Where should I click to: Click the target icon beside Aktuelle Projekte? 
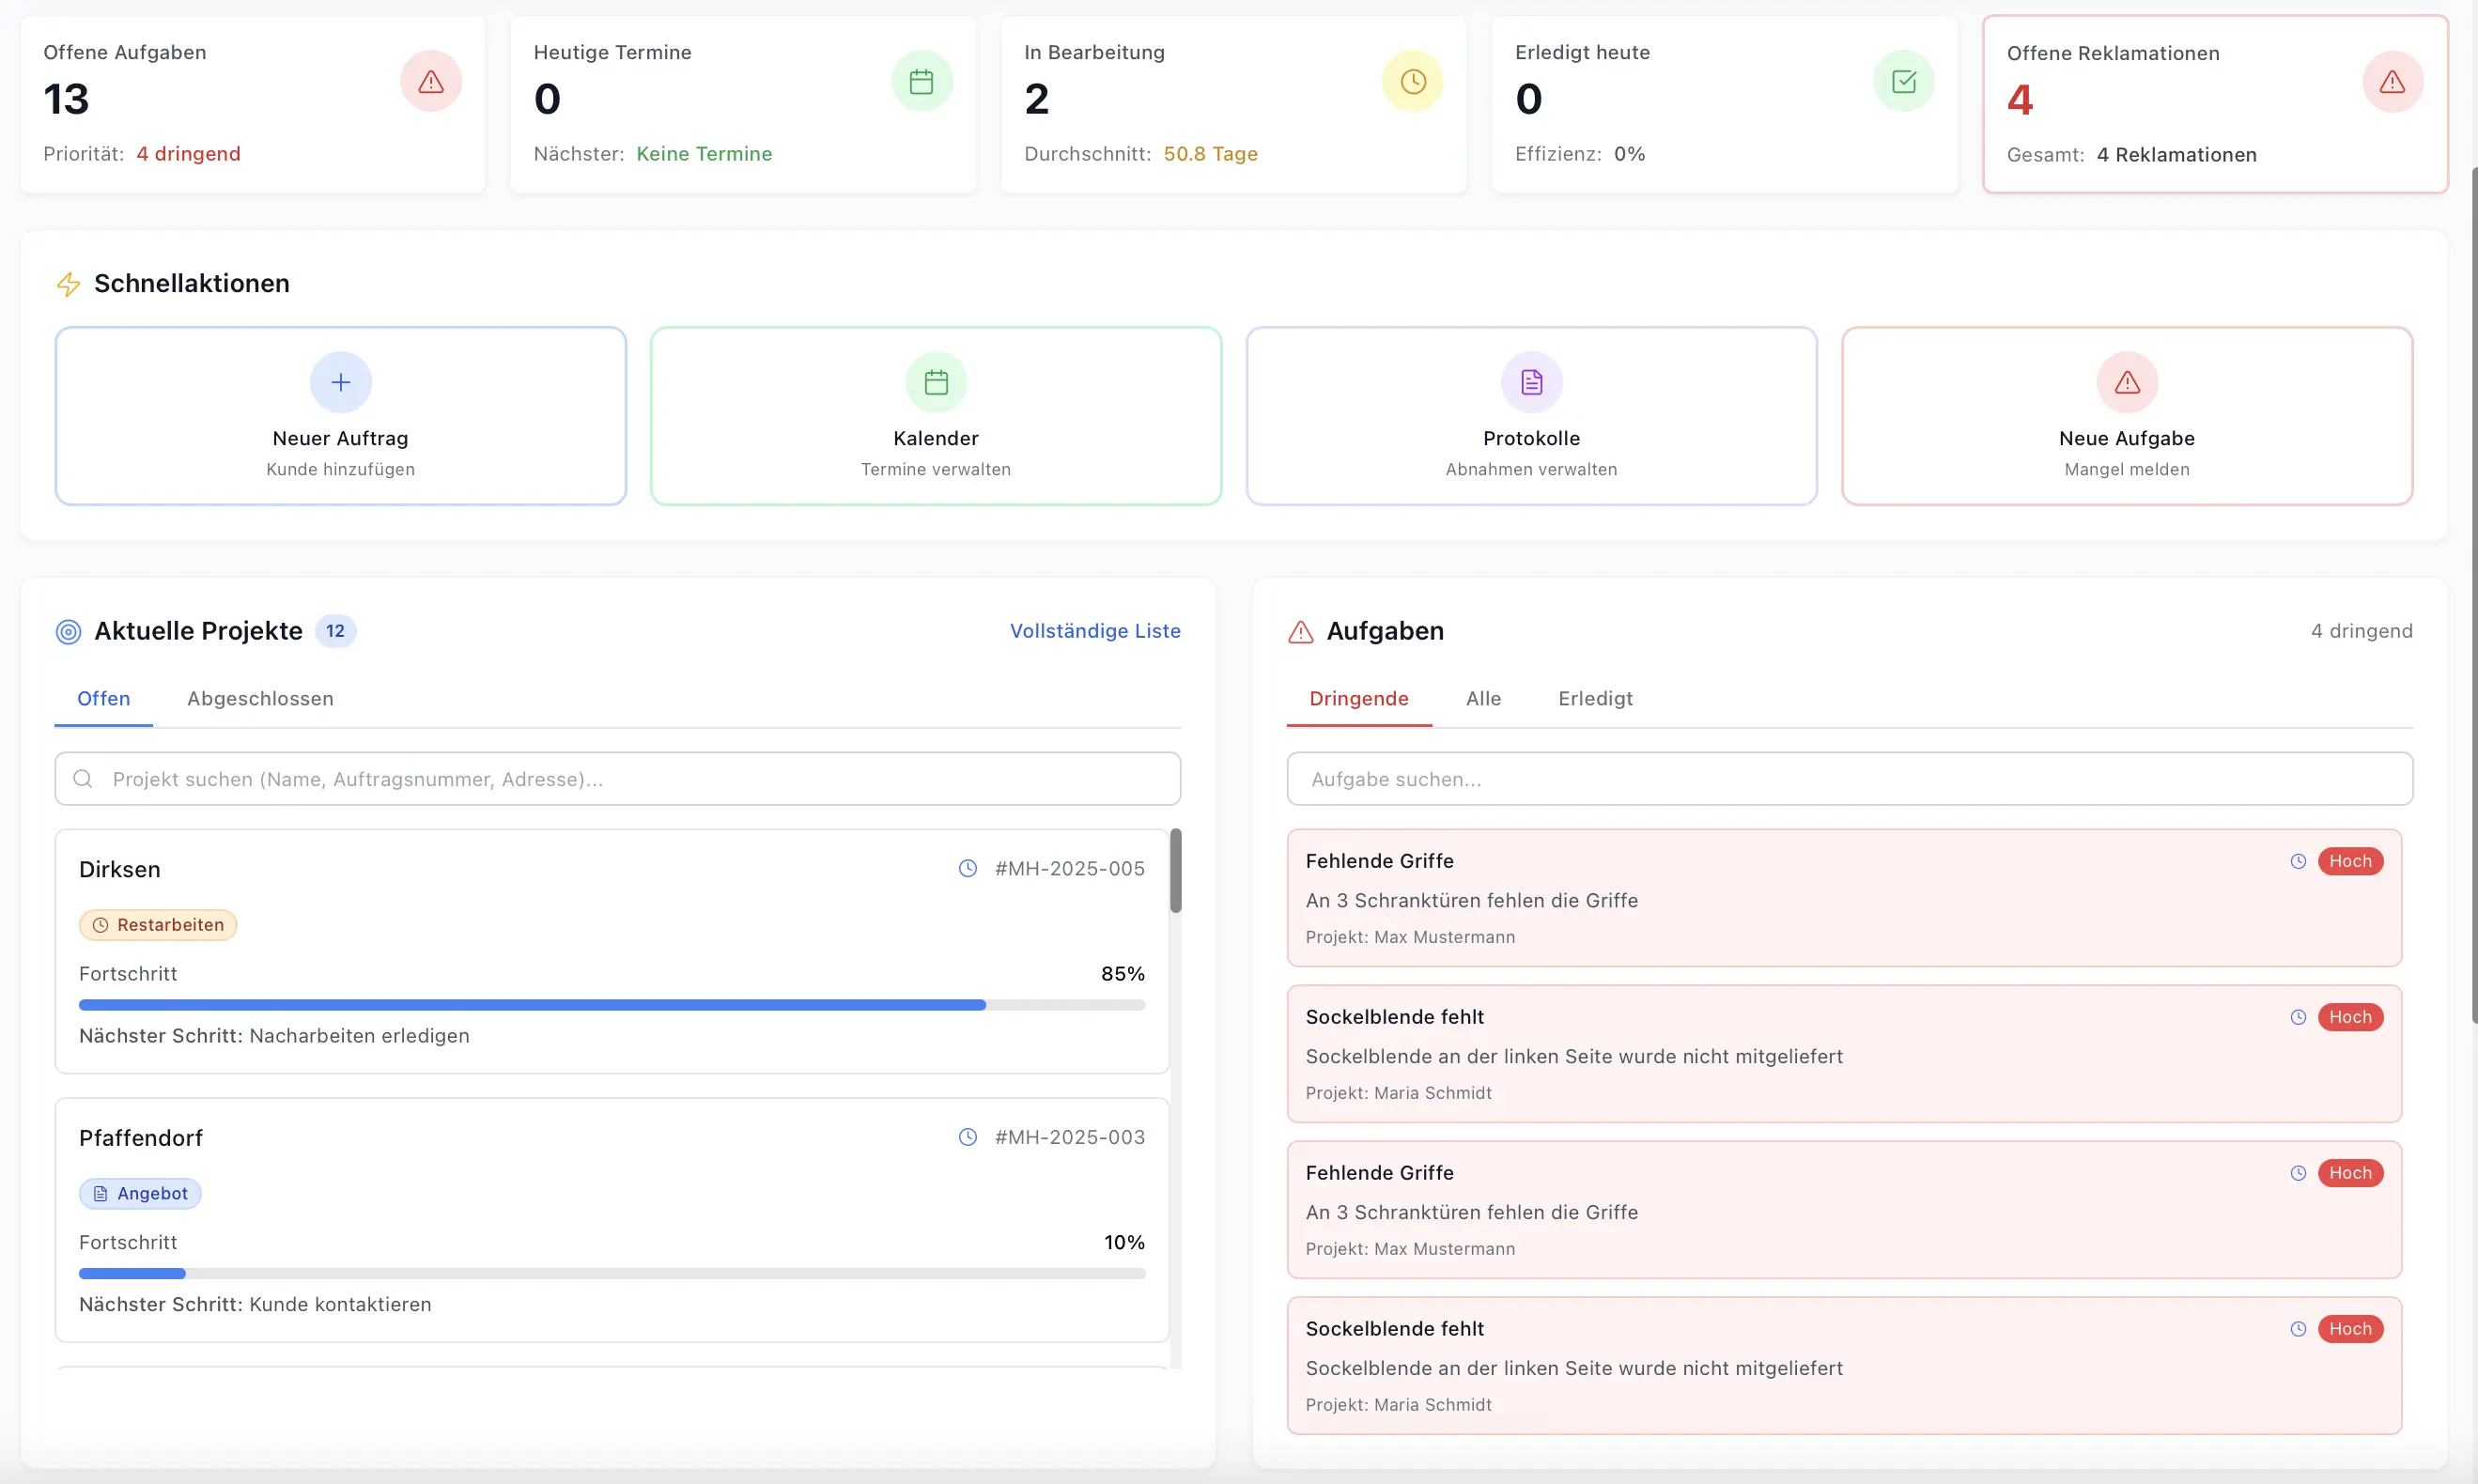pyautogui.click(x=68, y=632)
